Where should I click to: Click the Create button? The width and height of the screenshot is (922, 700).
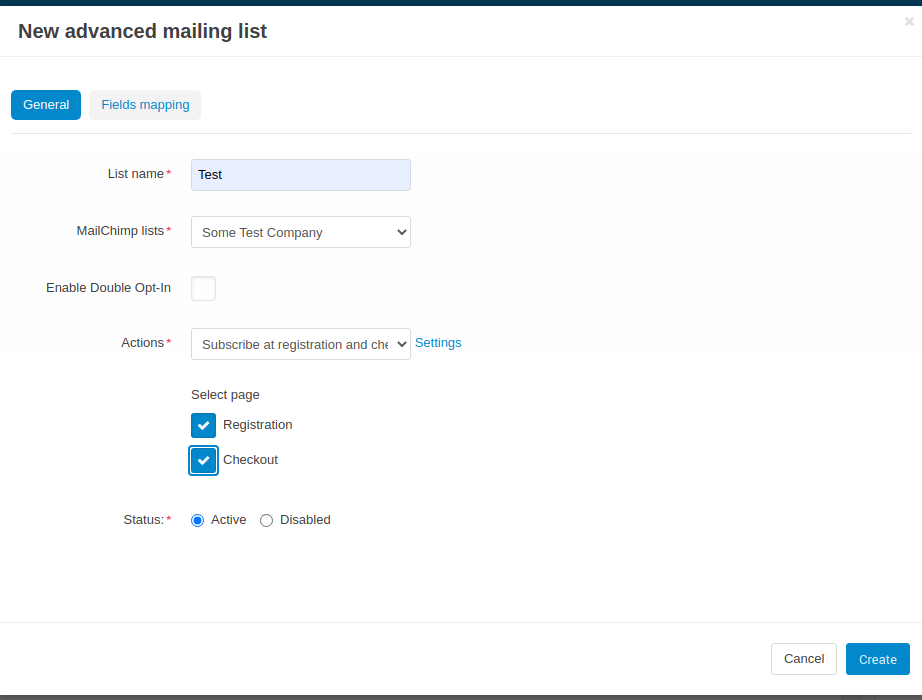[x=877, y=659]
